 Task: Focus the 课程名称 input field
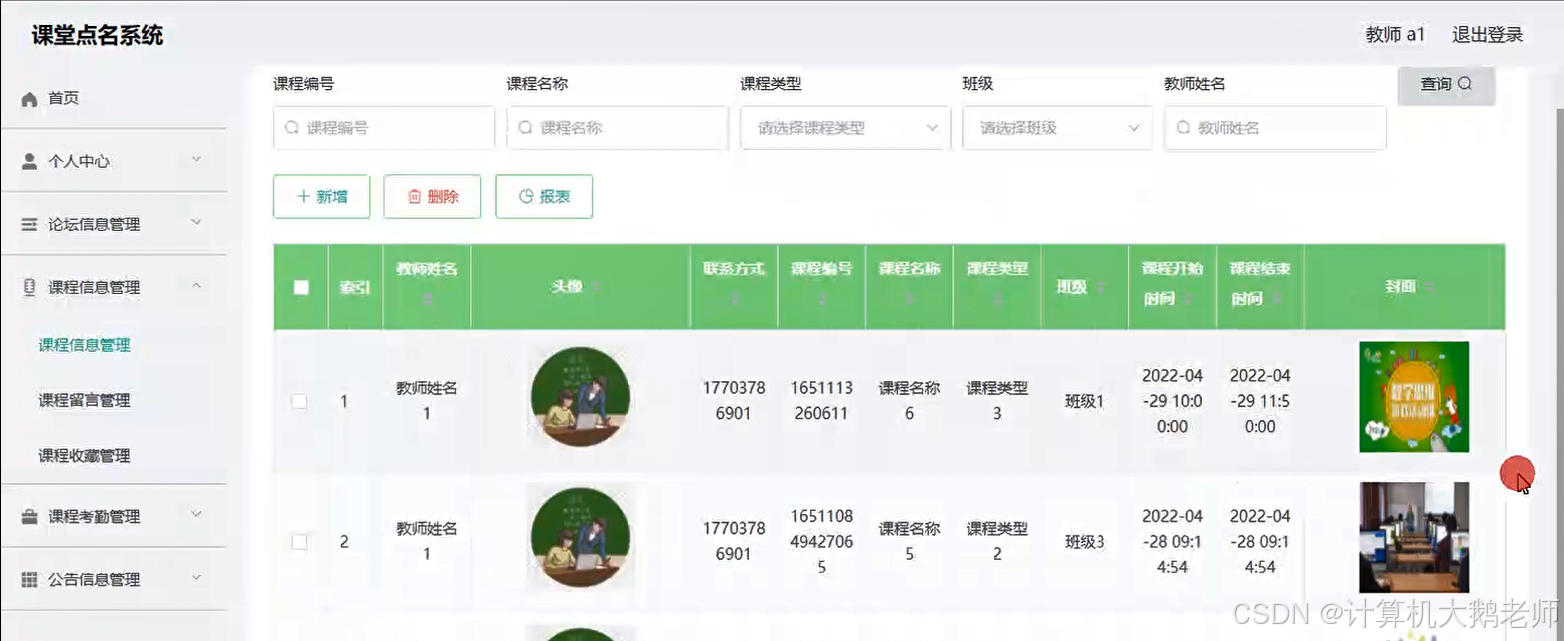tap(618, 128)
